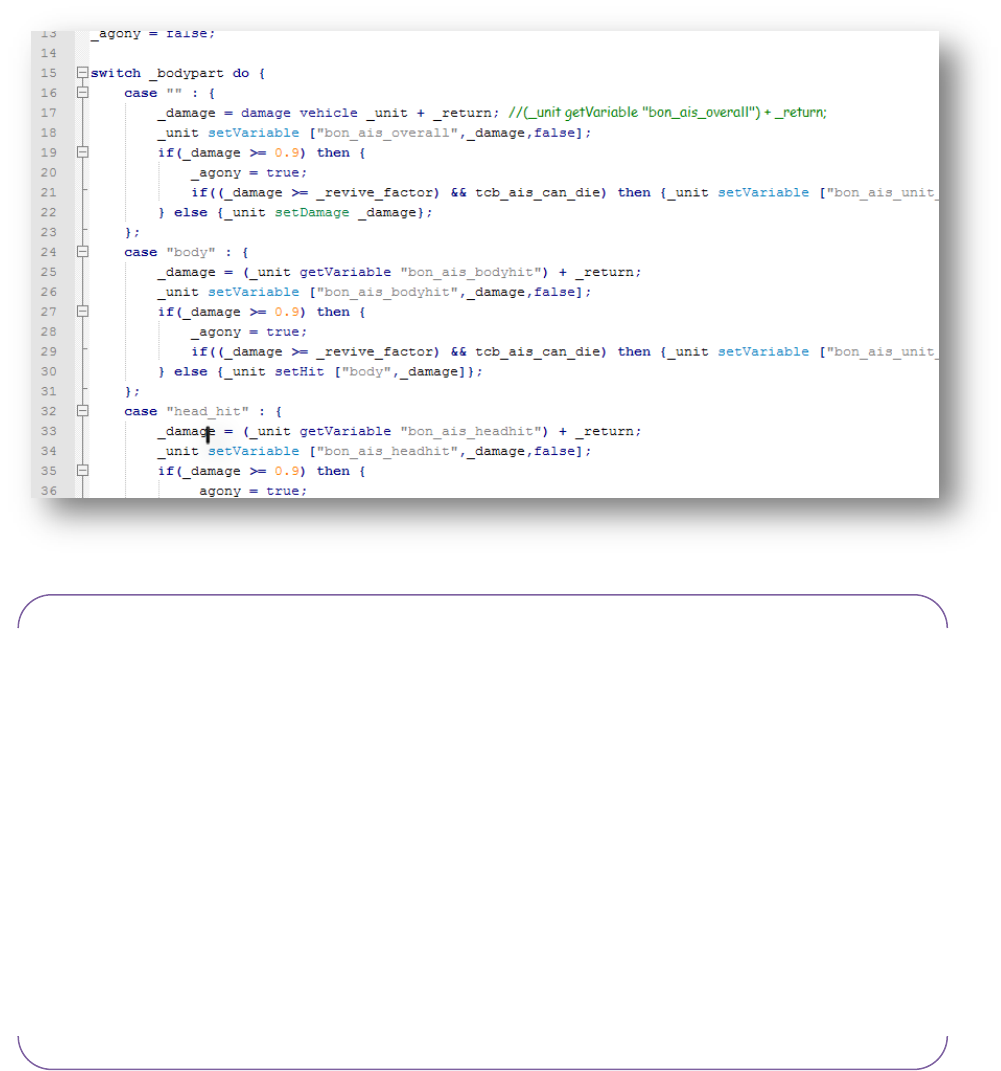1001x1071 pixels.
Task: Collapse the if block fold on line 35
Action: pos(83,471)
